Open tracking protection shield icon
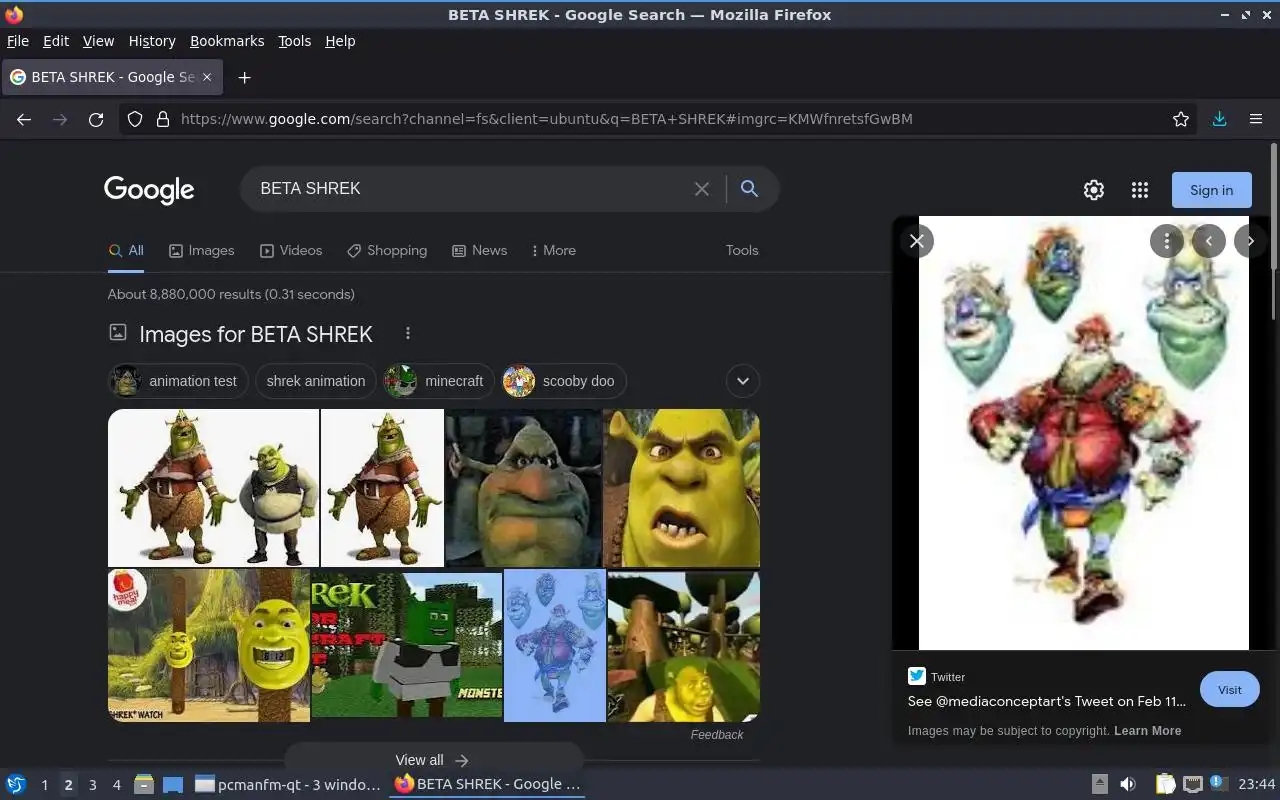1280x800 pixels. [x=135, y=119]
